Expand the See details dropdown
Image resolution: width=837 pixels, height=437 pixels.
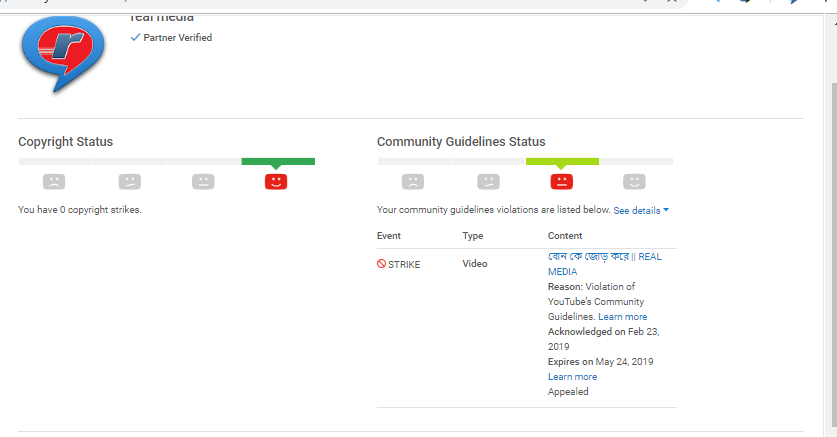pos(641,210)
